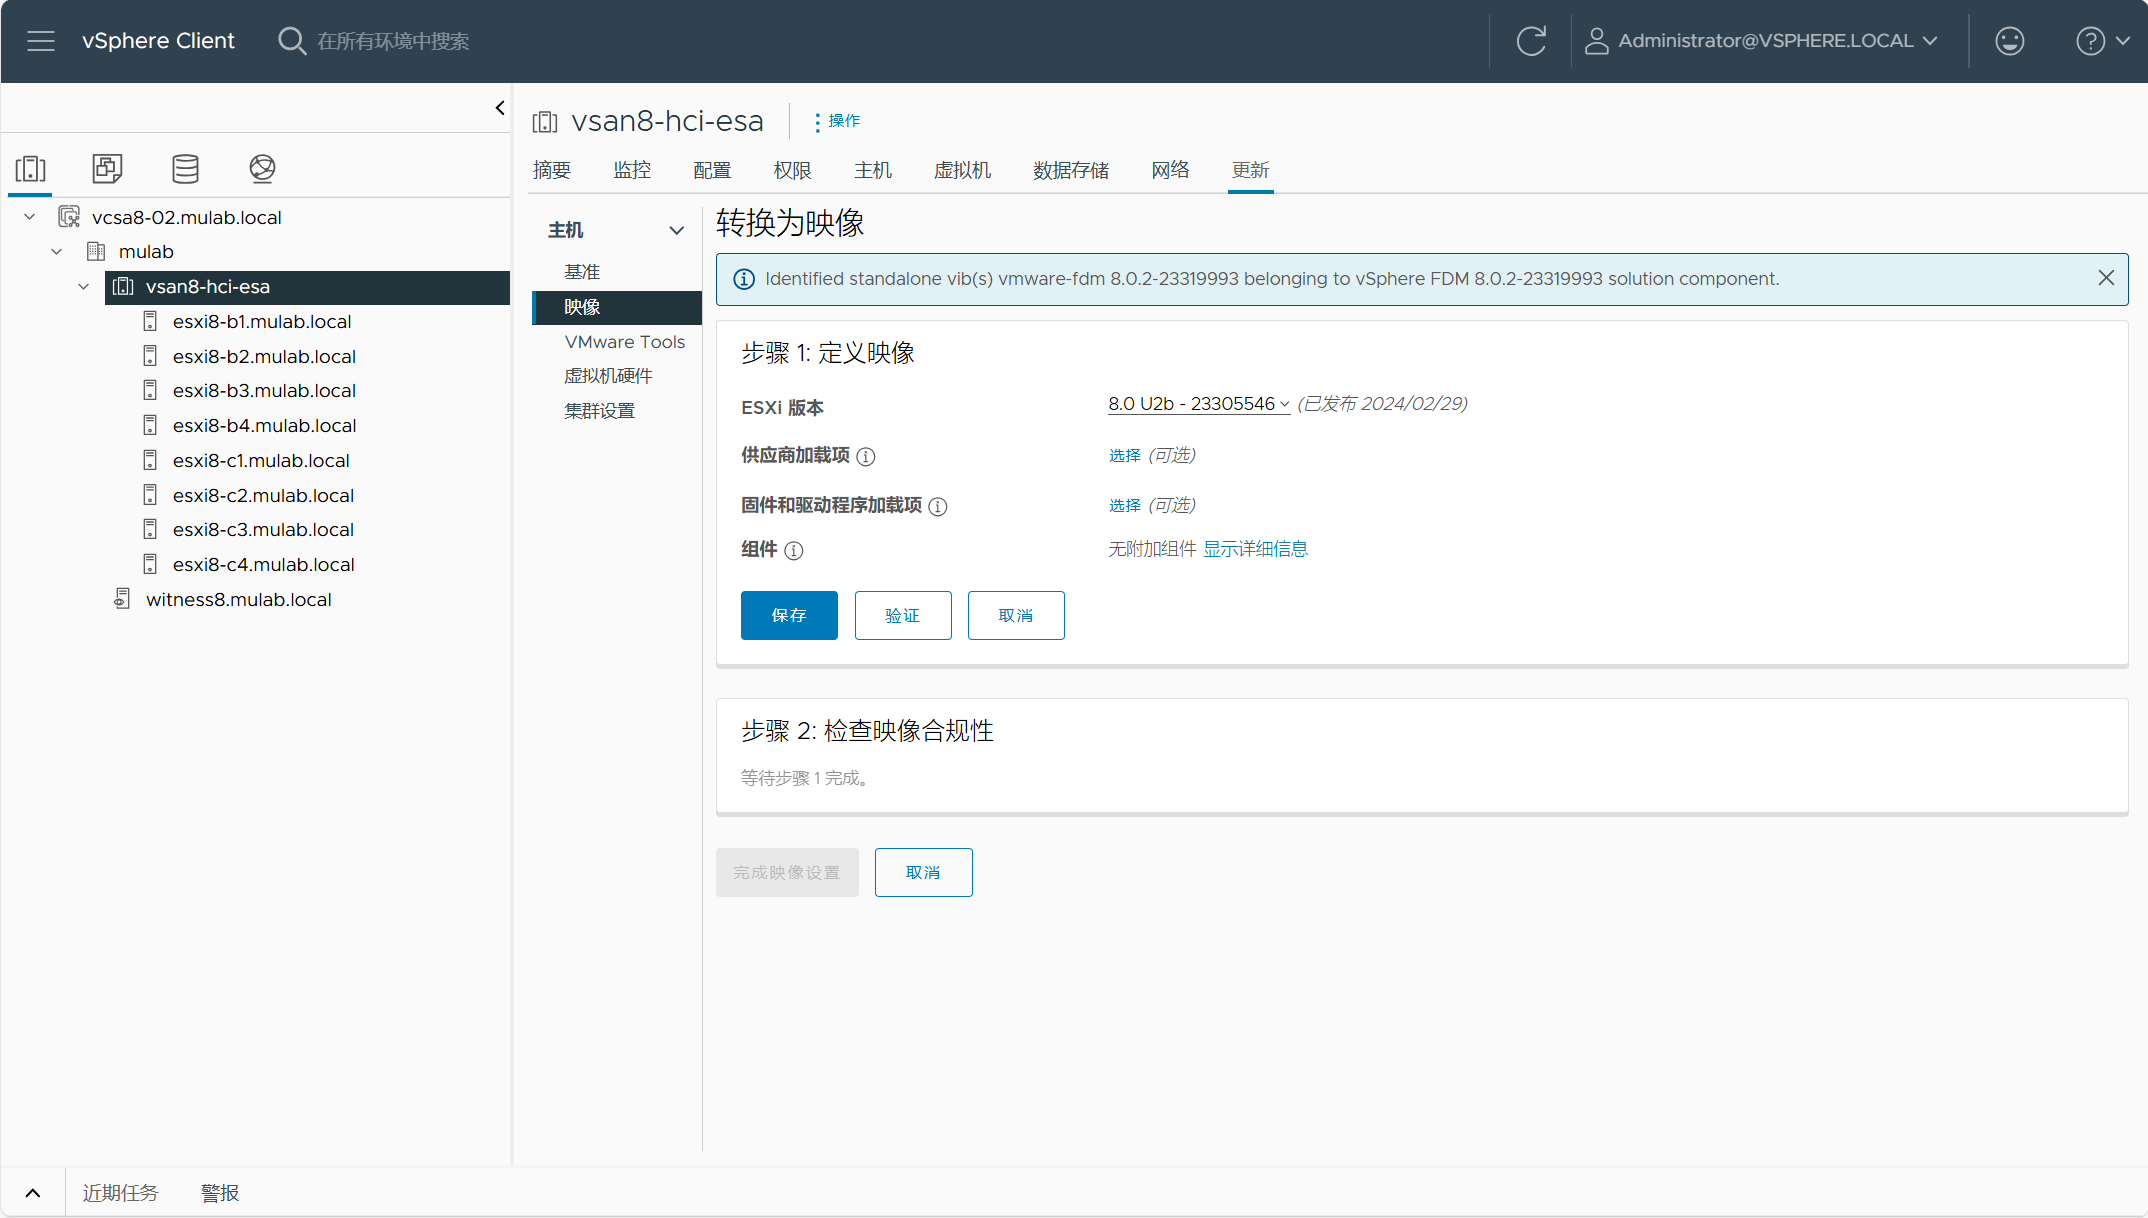Screen dimensions: 2148x1218
Task: Refresh the vSphere Client view
Action: click(x=1531, y=41)
